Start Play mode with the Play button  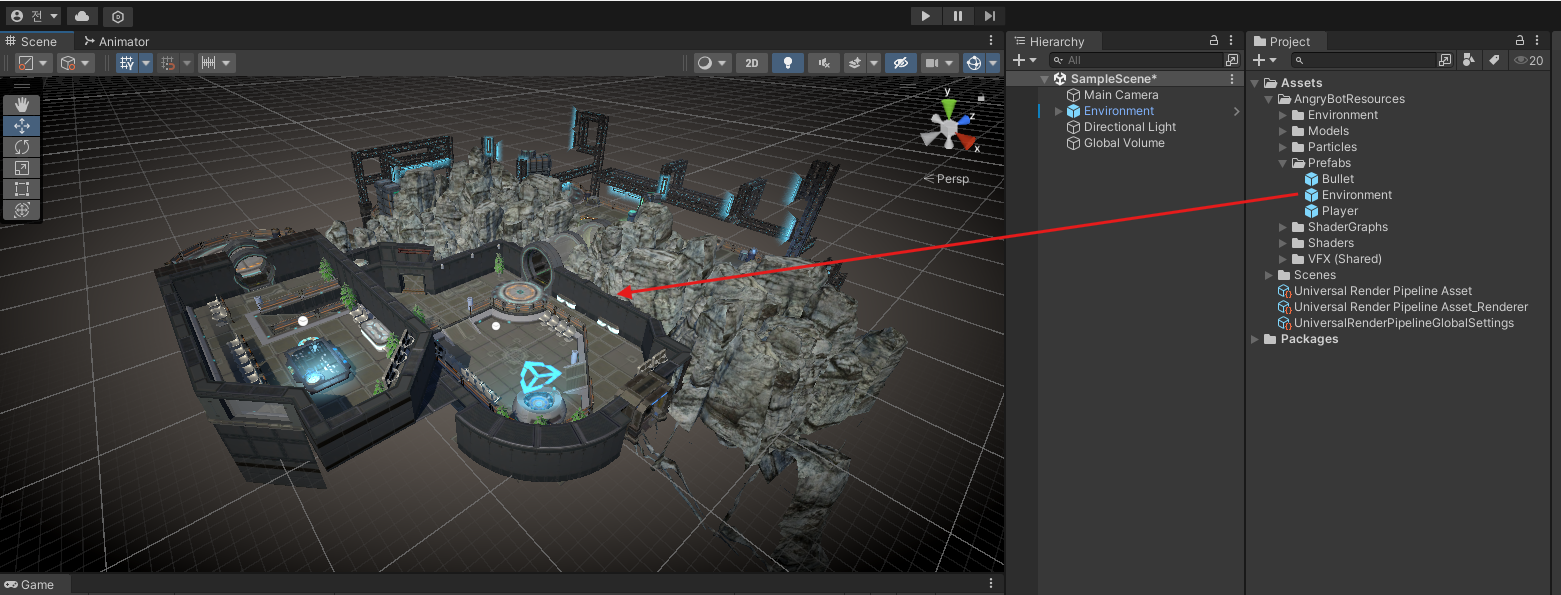(x=926, y=16)
